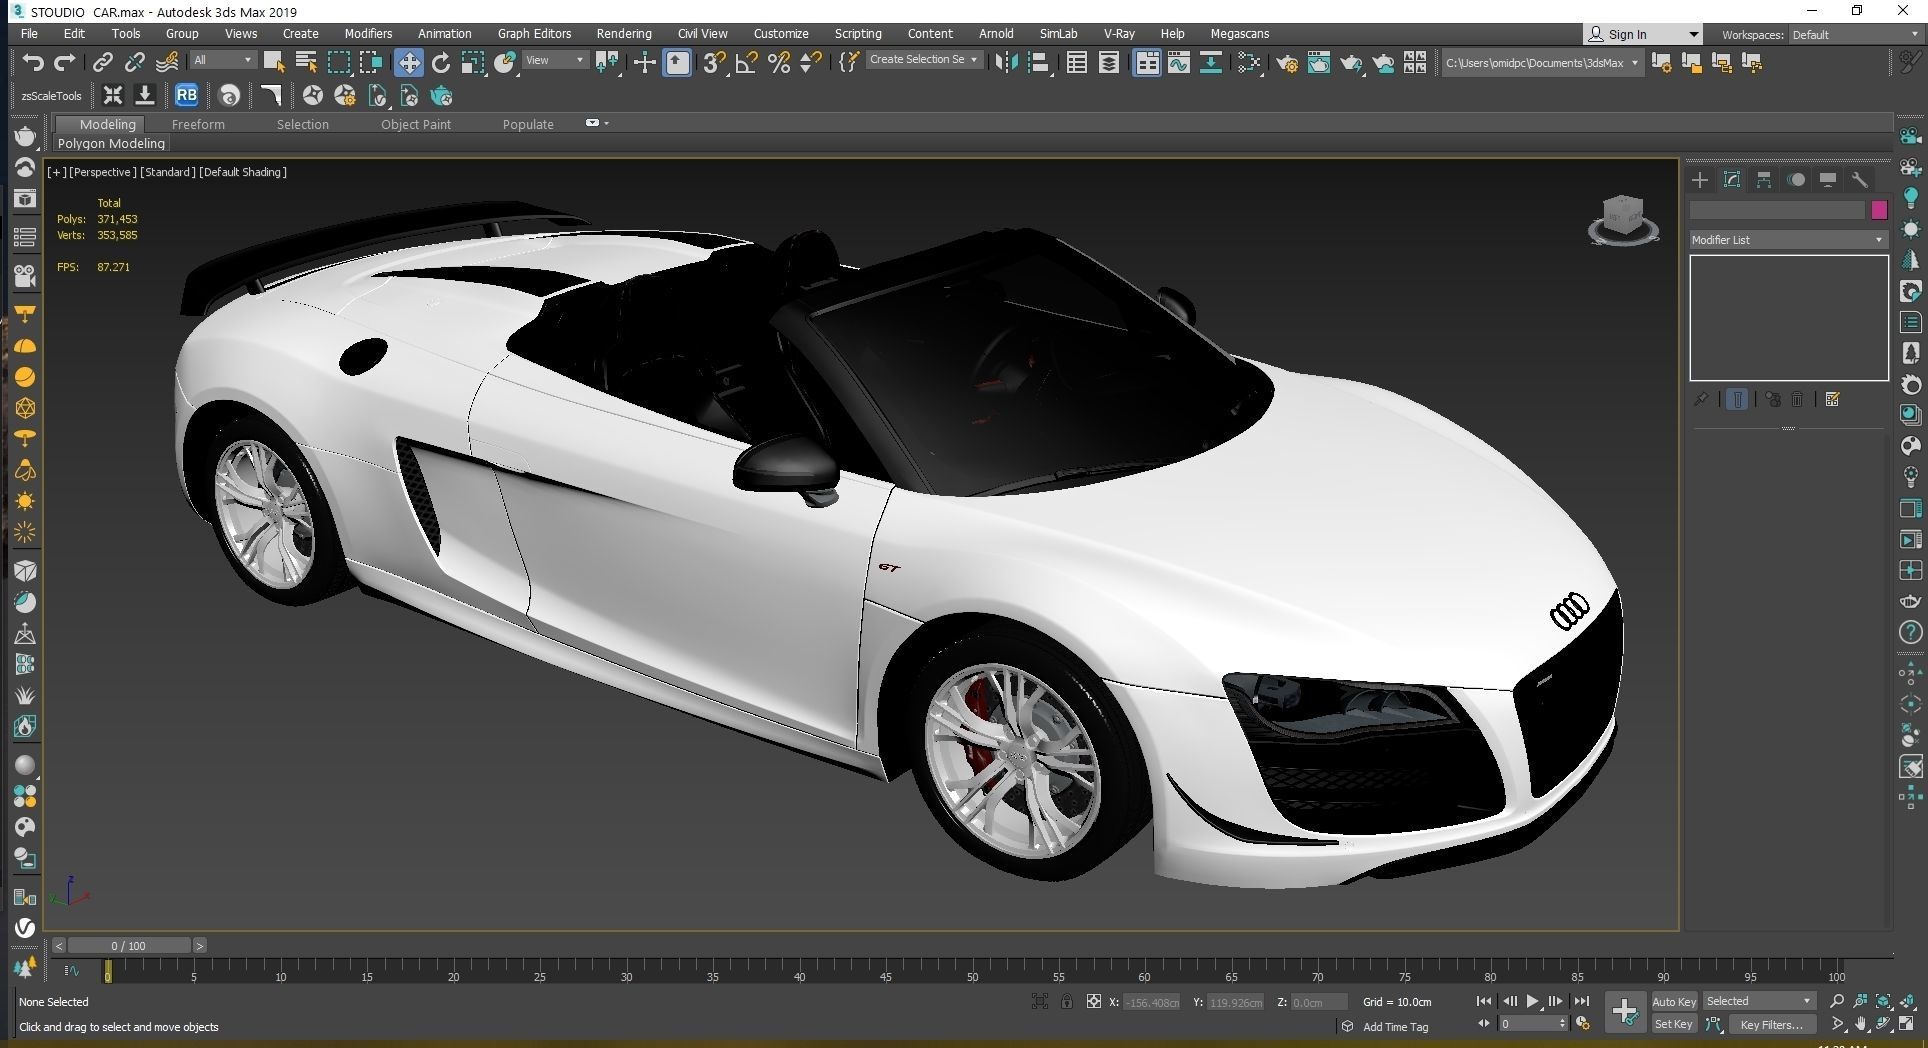Activate the Select and Move tool
This screenshot has height=1048, width=1928.
pos(408,62)
